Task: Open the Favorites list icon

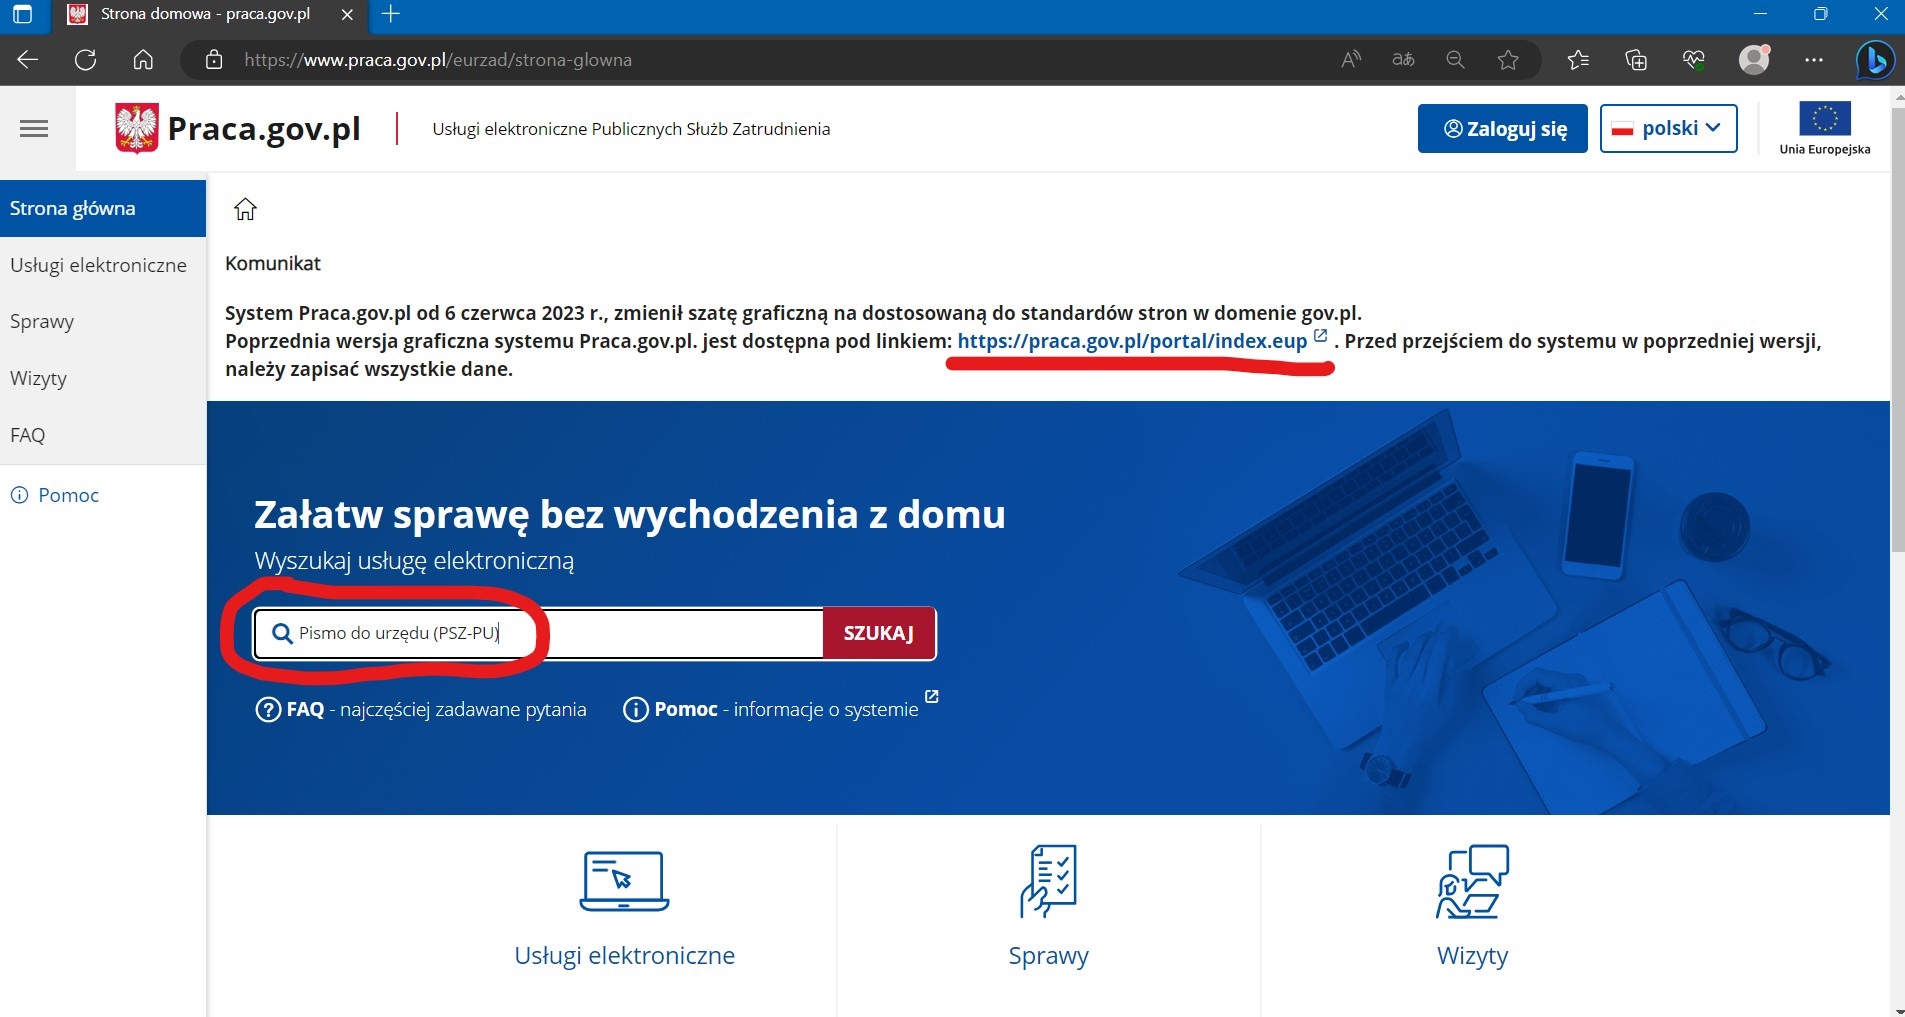Action: (x=1579, y=60)
